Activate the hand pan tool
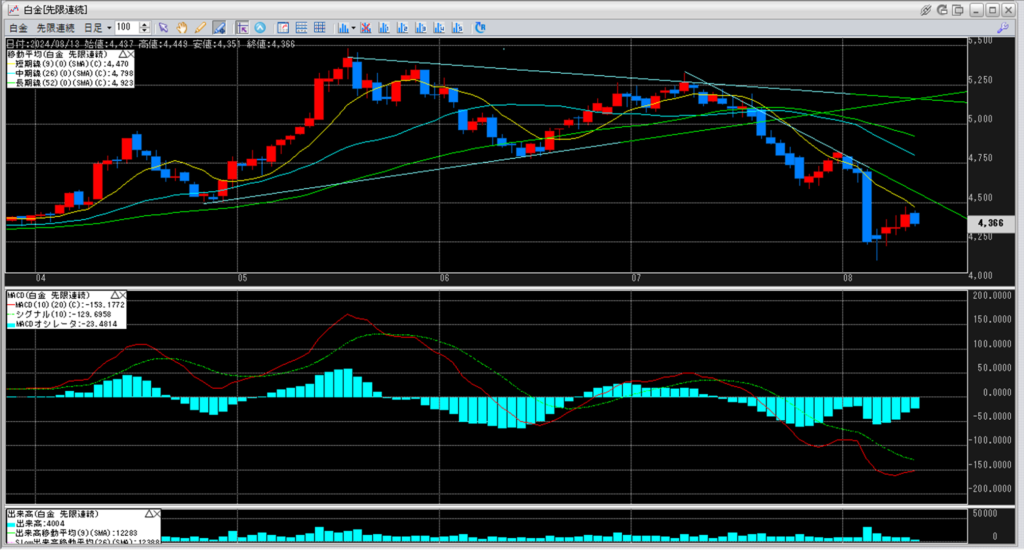 tap(182, 27)
